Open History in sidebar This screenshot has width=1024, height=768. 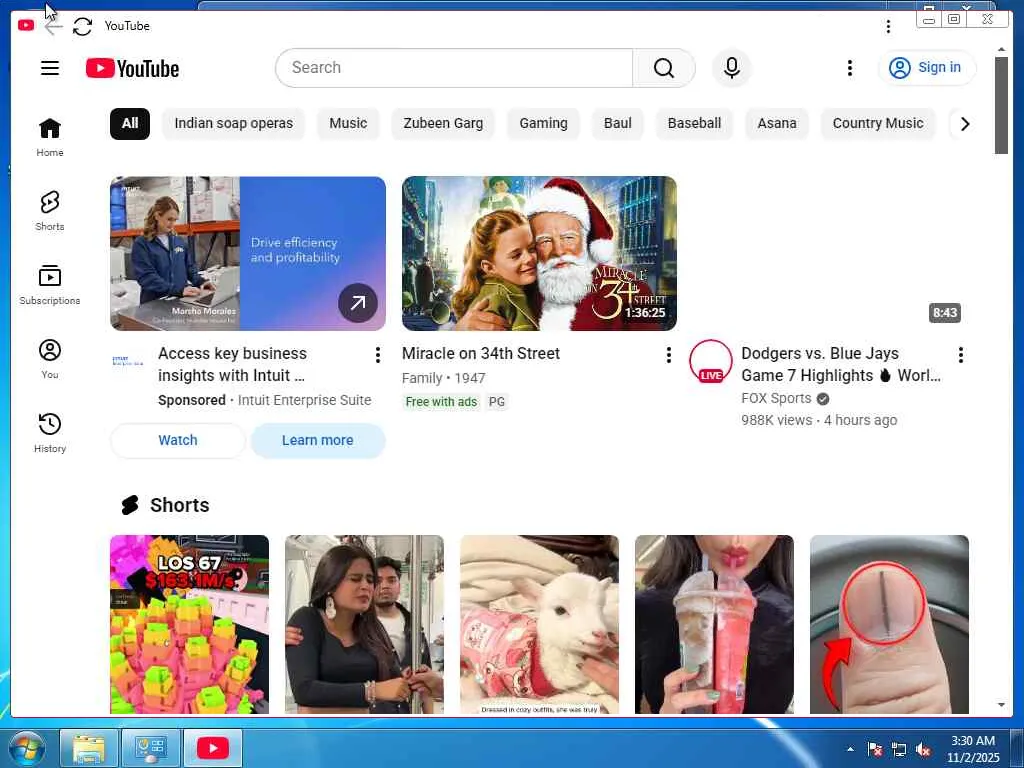pyautogui.click(x=50, y=433)
